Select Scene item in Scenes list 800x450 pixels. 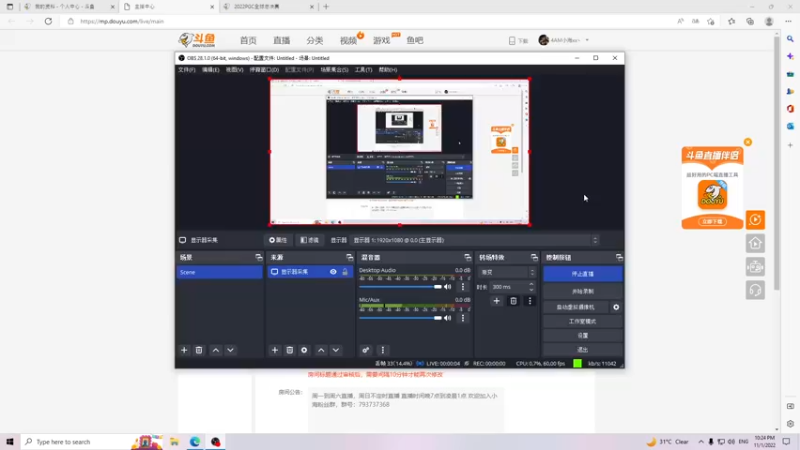pos(219,272)
